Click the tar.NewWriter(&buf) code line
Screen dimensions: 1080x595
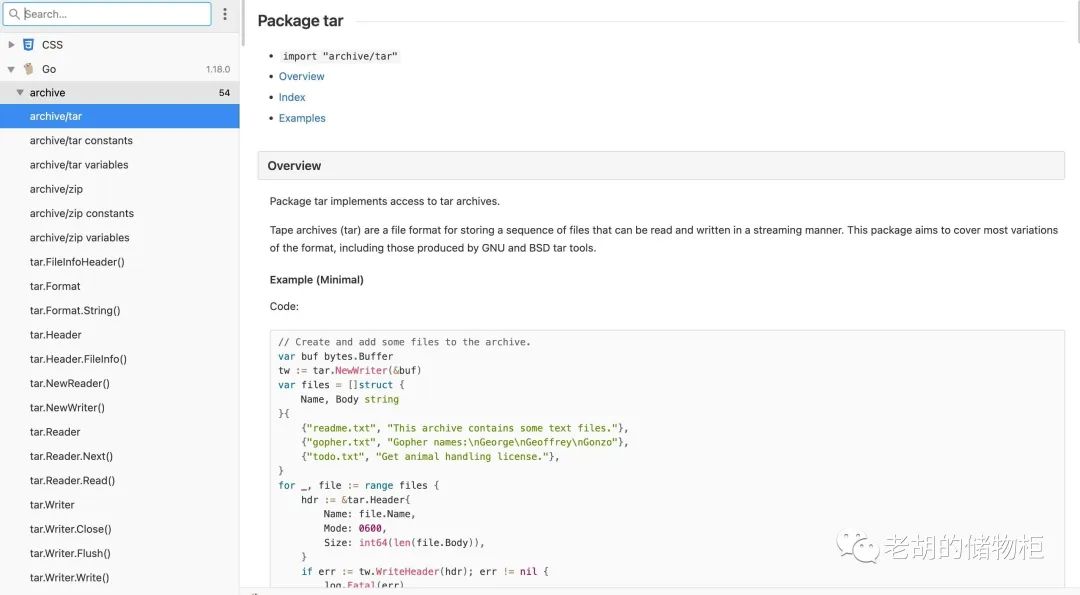click(350, 370)
